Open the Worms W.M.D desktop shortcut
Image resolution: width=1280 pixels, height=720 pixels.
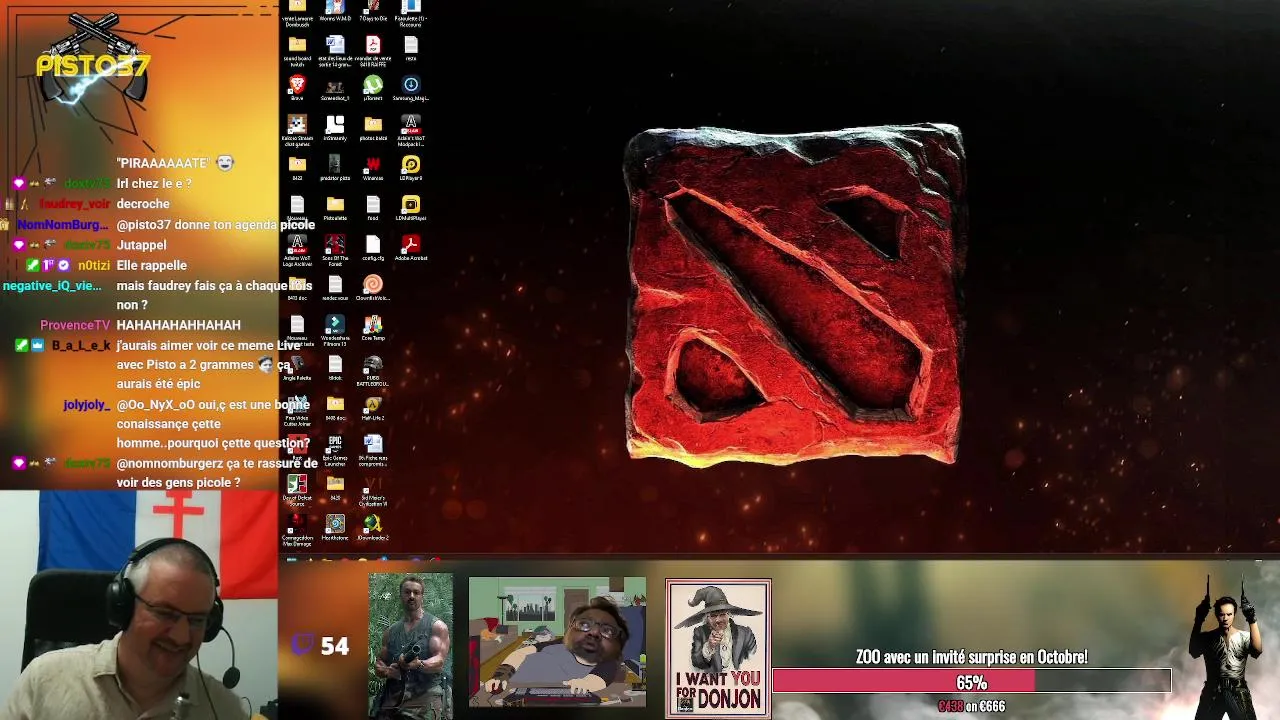pyautogui.click(x=335, y=12)
